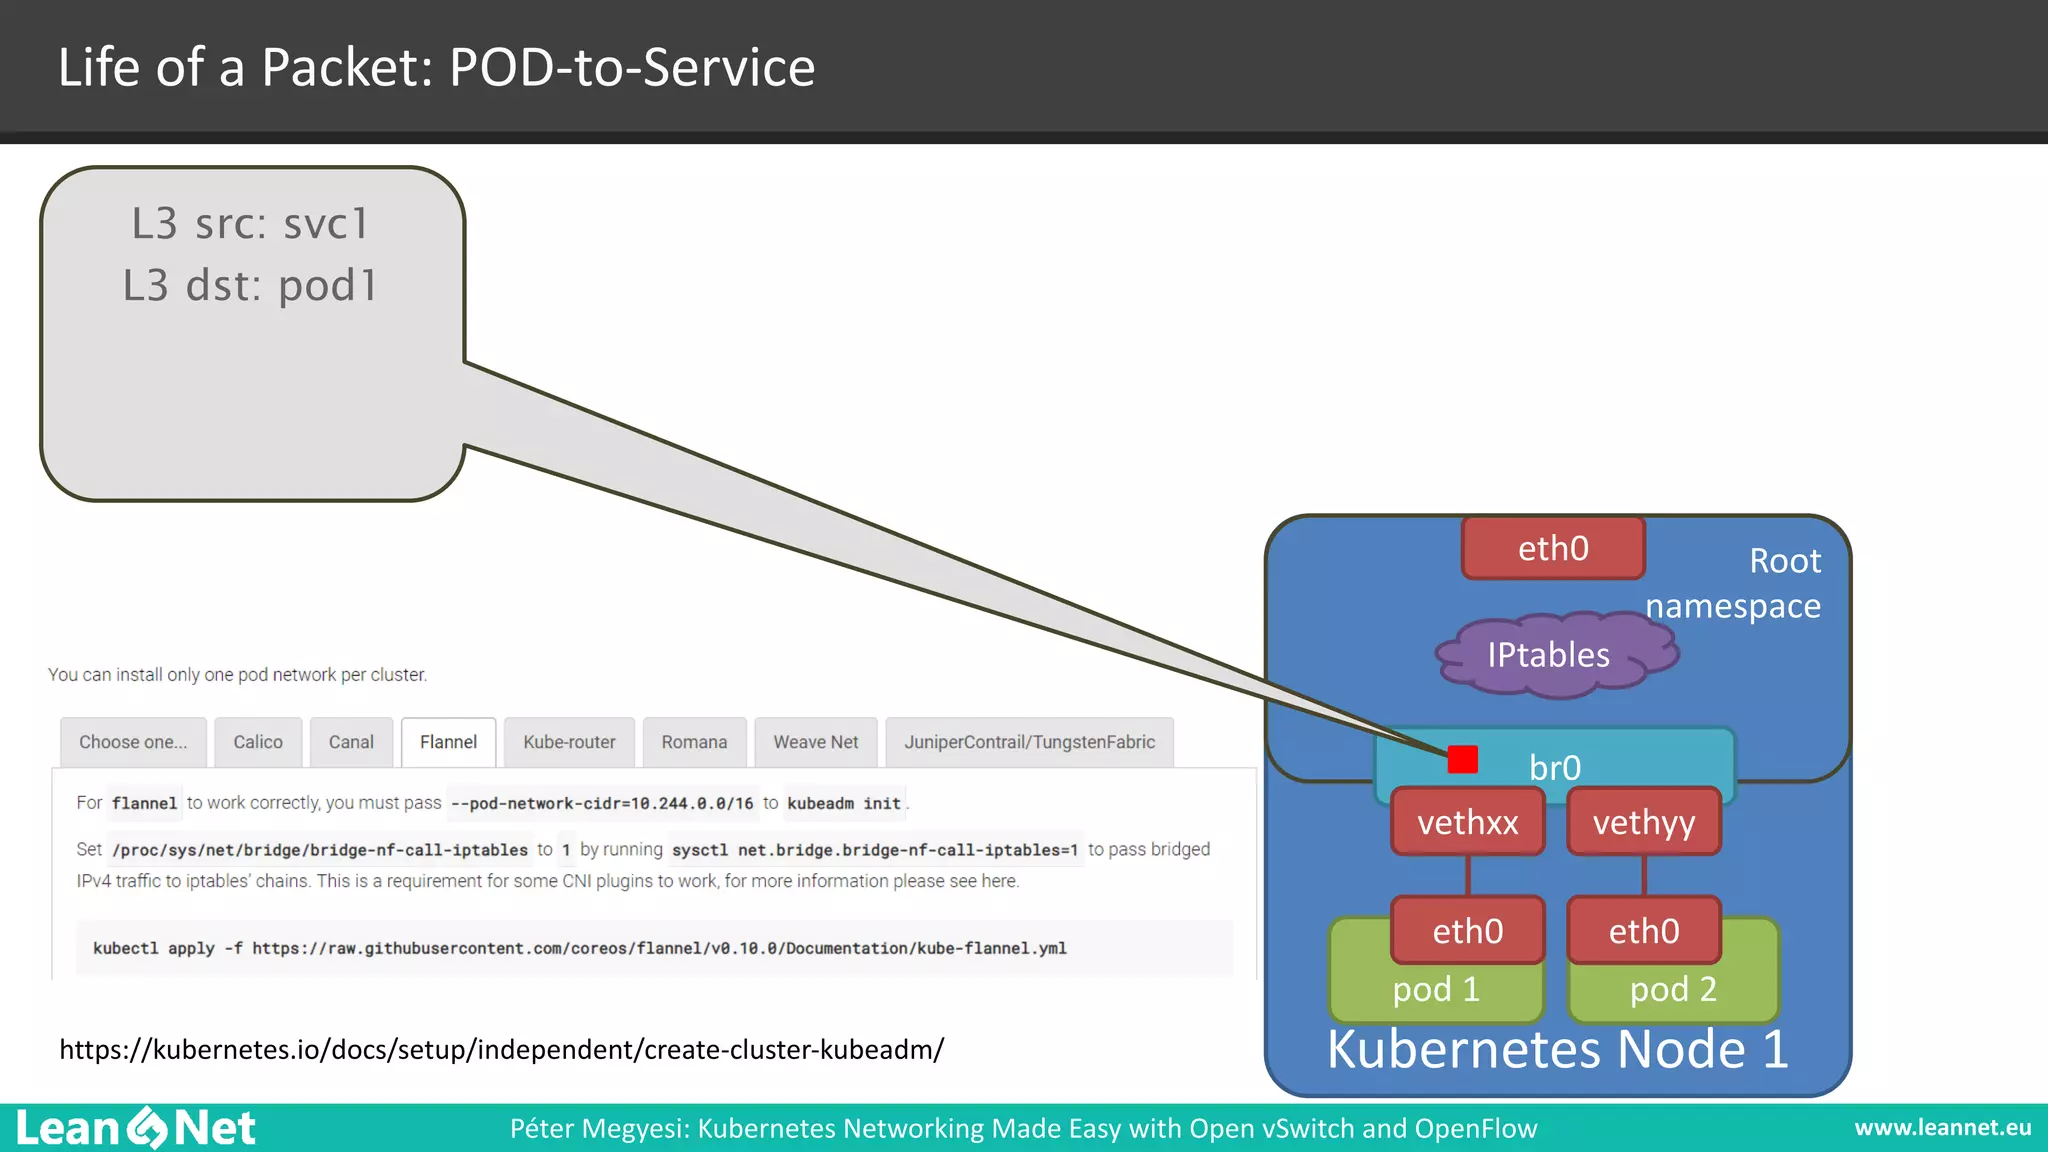Viewport: 2048px width, 1152px height.
Task: Click the 'L3 src: svc1' callout text
Action: coord(251,223)
